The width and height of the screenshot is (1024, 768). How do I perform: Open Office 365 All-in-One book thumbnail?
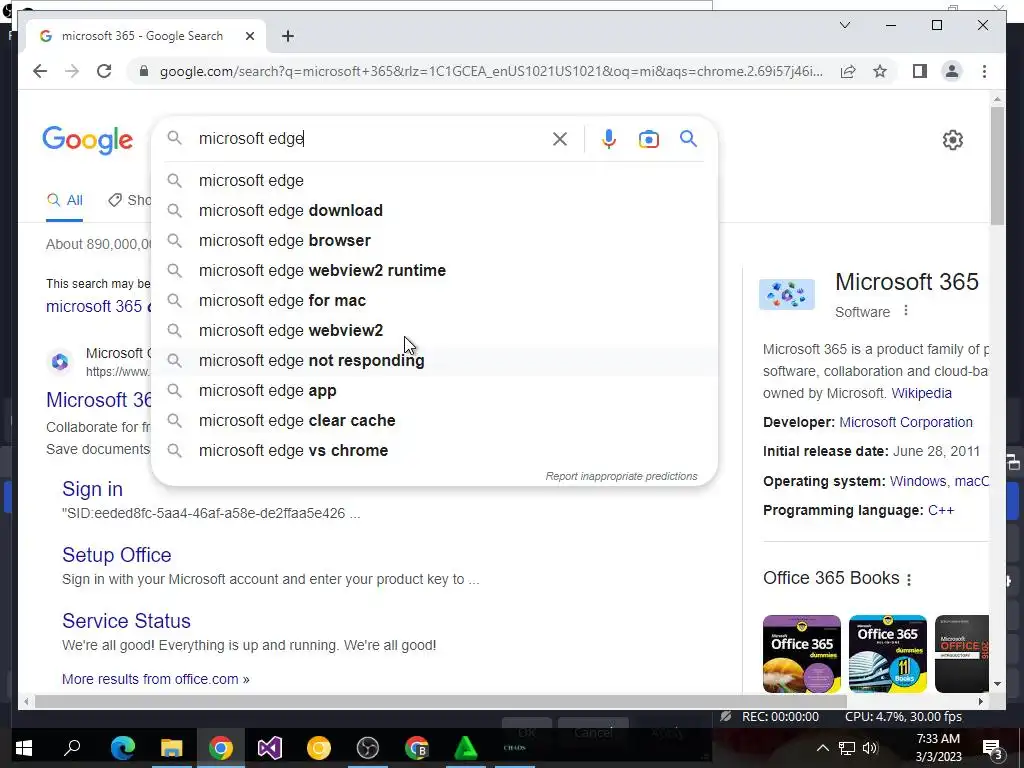(x=888, y=653)
